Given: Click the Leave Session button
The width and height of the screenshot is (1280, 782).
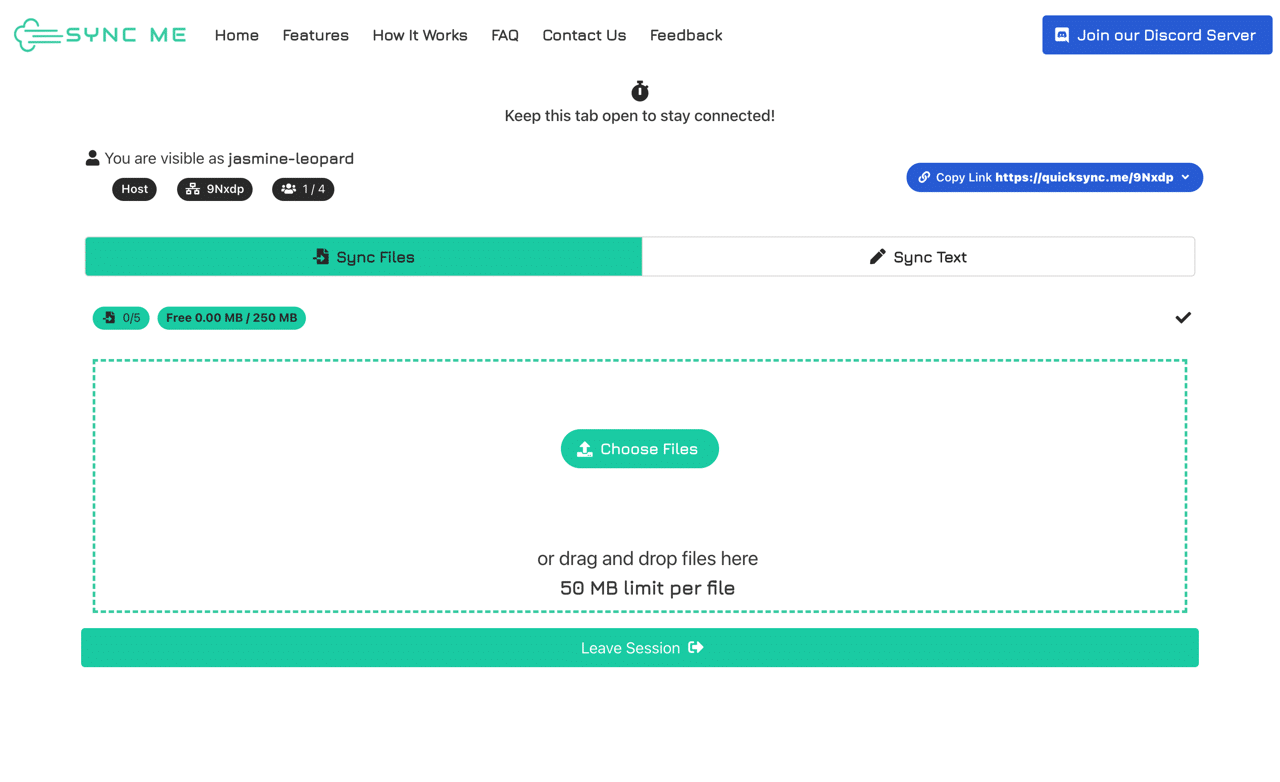Looking at the screenshot, I should pyautogui.click(x=640, y=648).
